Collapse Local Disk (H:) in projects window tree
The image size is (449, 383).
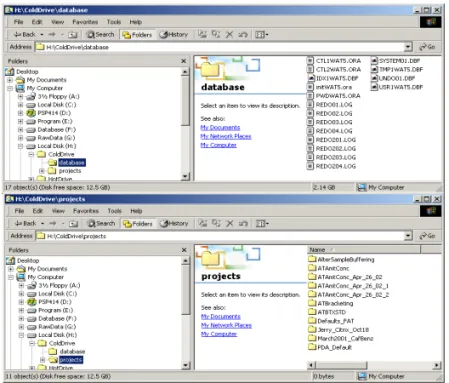click(21, 335)
